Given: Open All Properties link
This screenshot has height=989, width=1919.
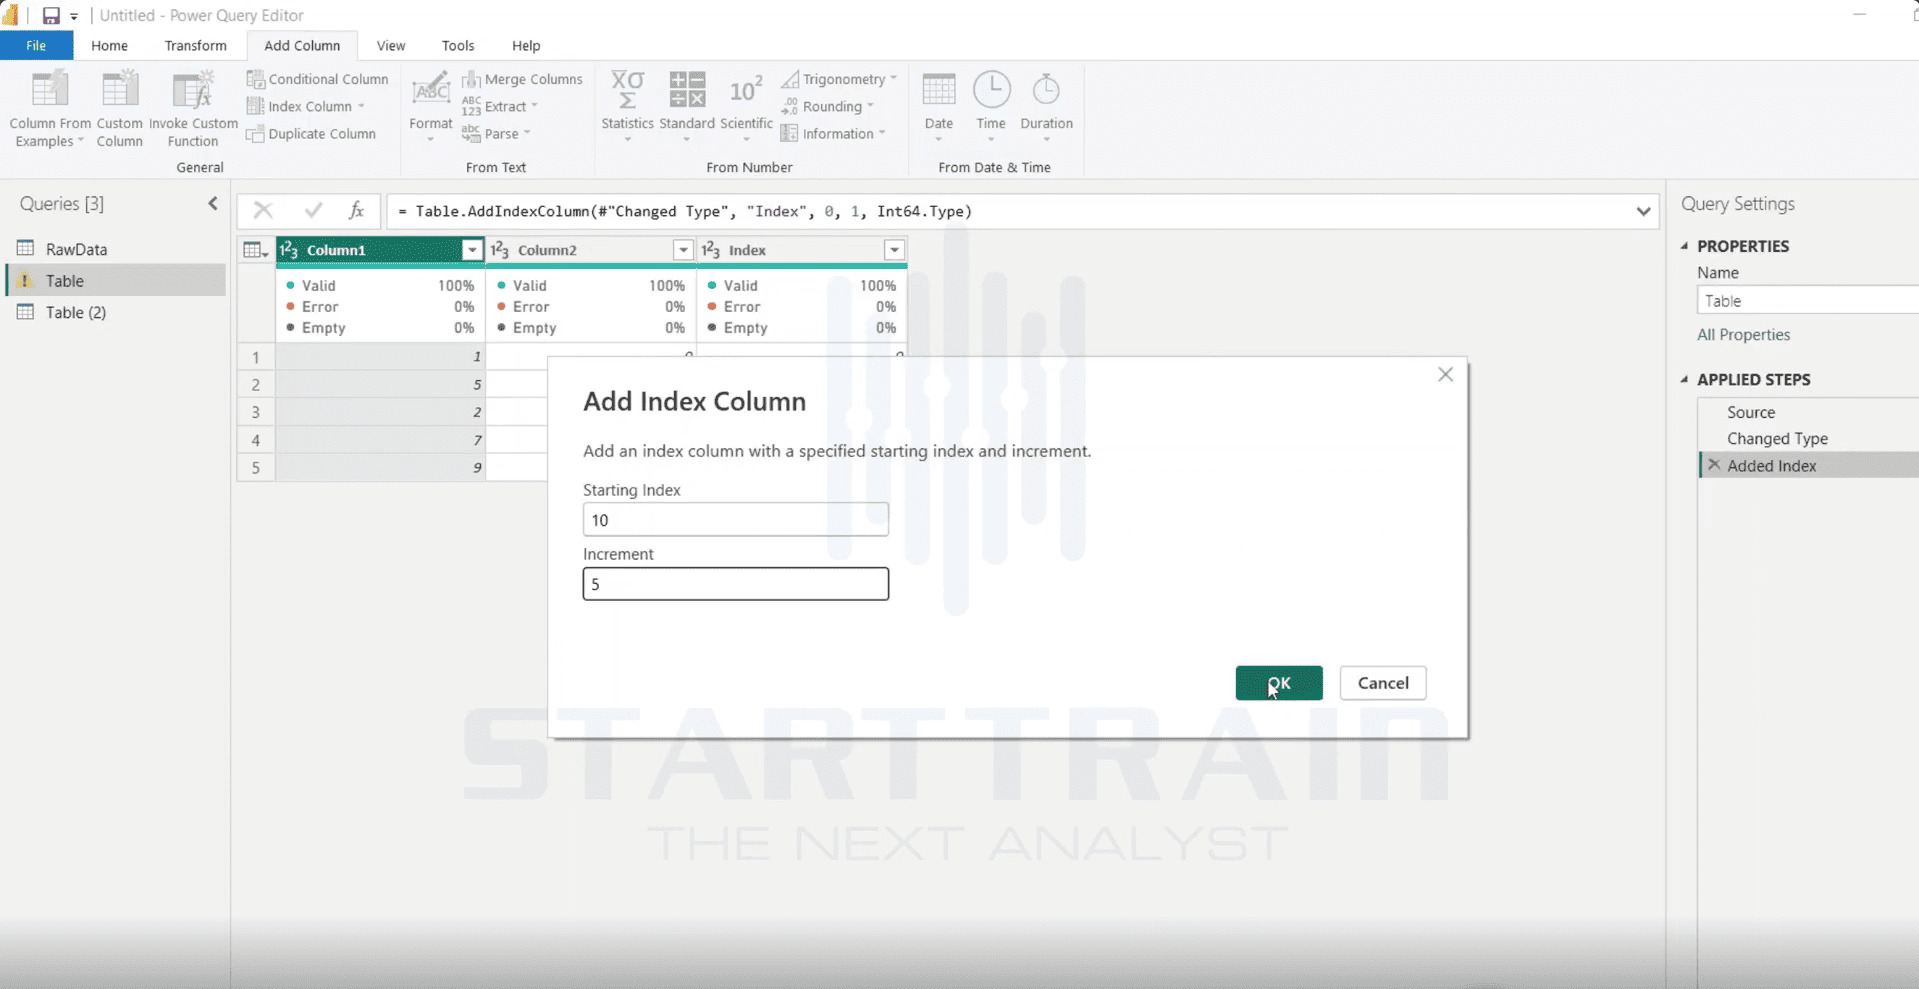Looking at the screenshot, I should (1743, 335).
